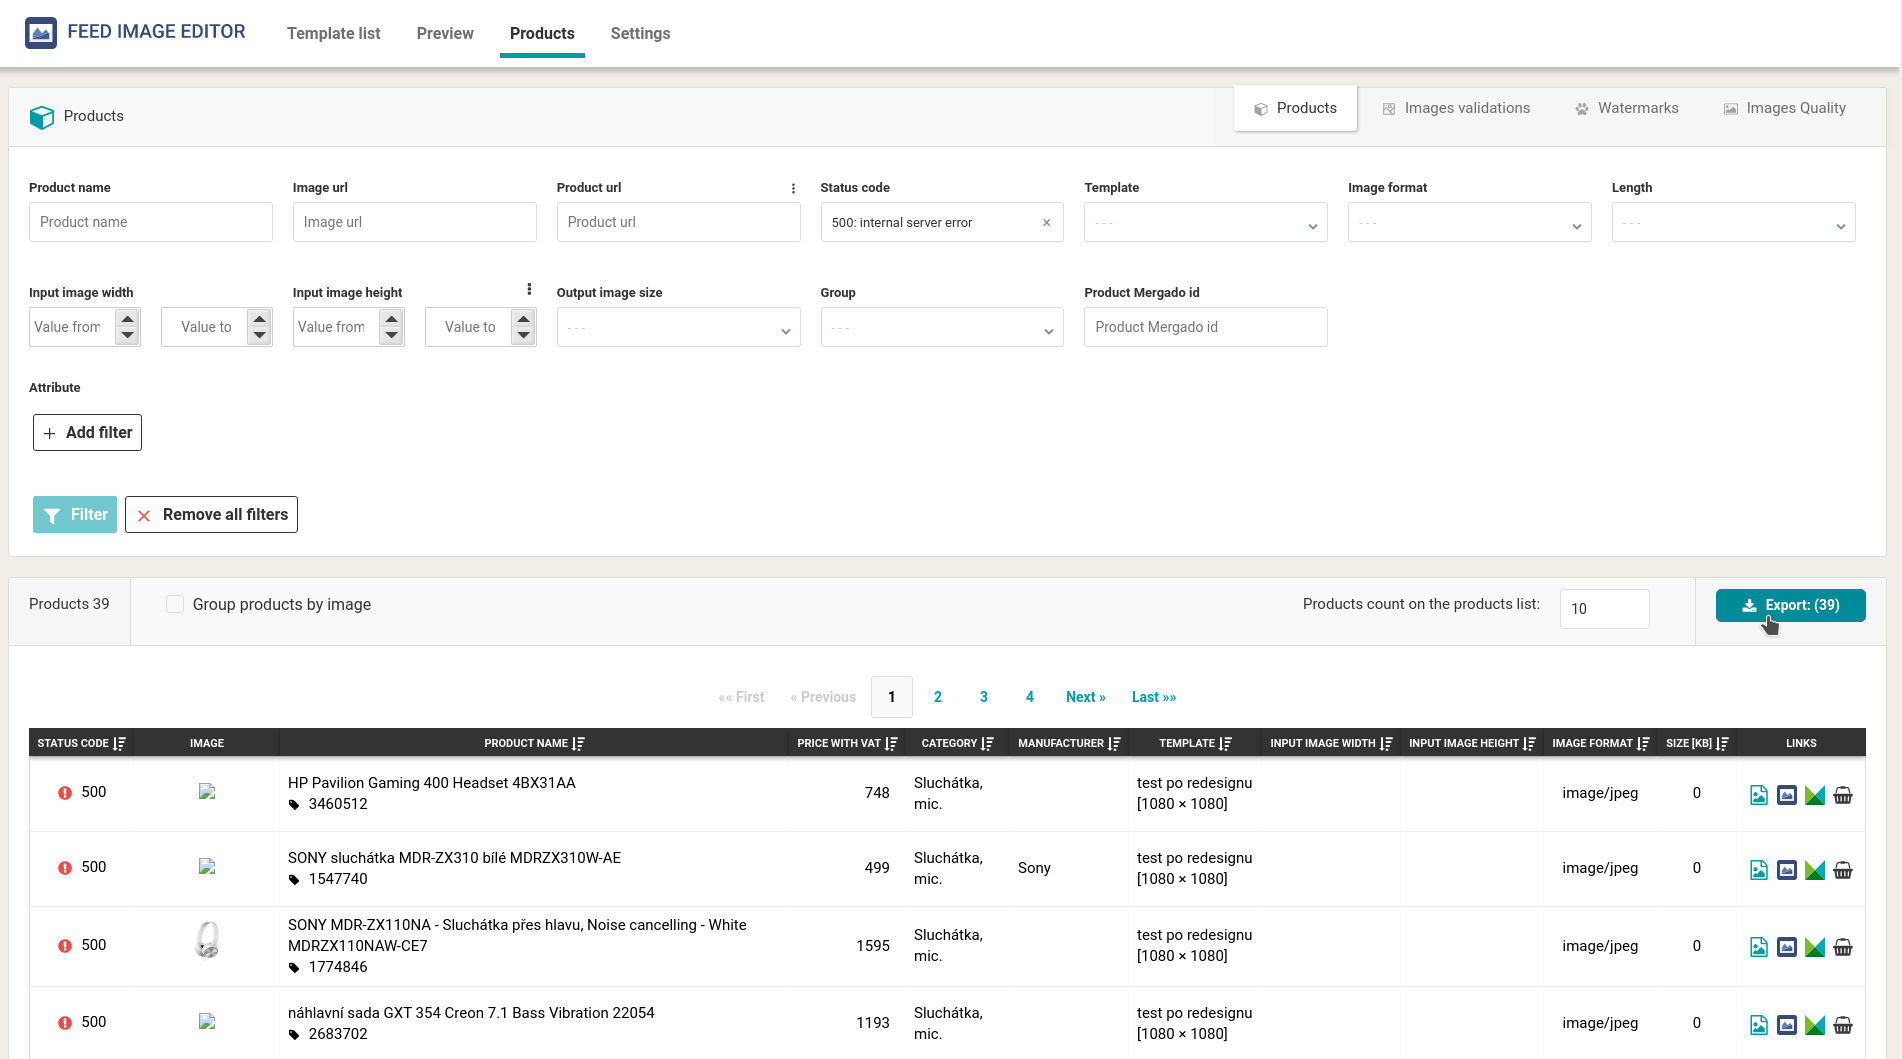The image size is (1902, 1059).
Task: Open Feed Image Editor link for GXT 354 Creon row
Action: click(x=1787, y=1025)
